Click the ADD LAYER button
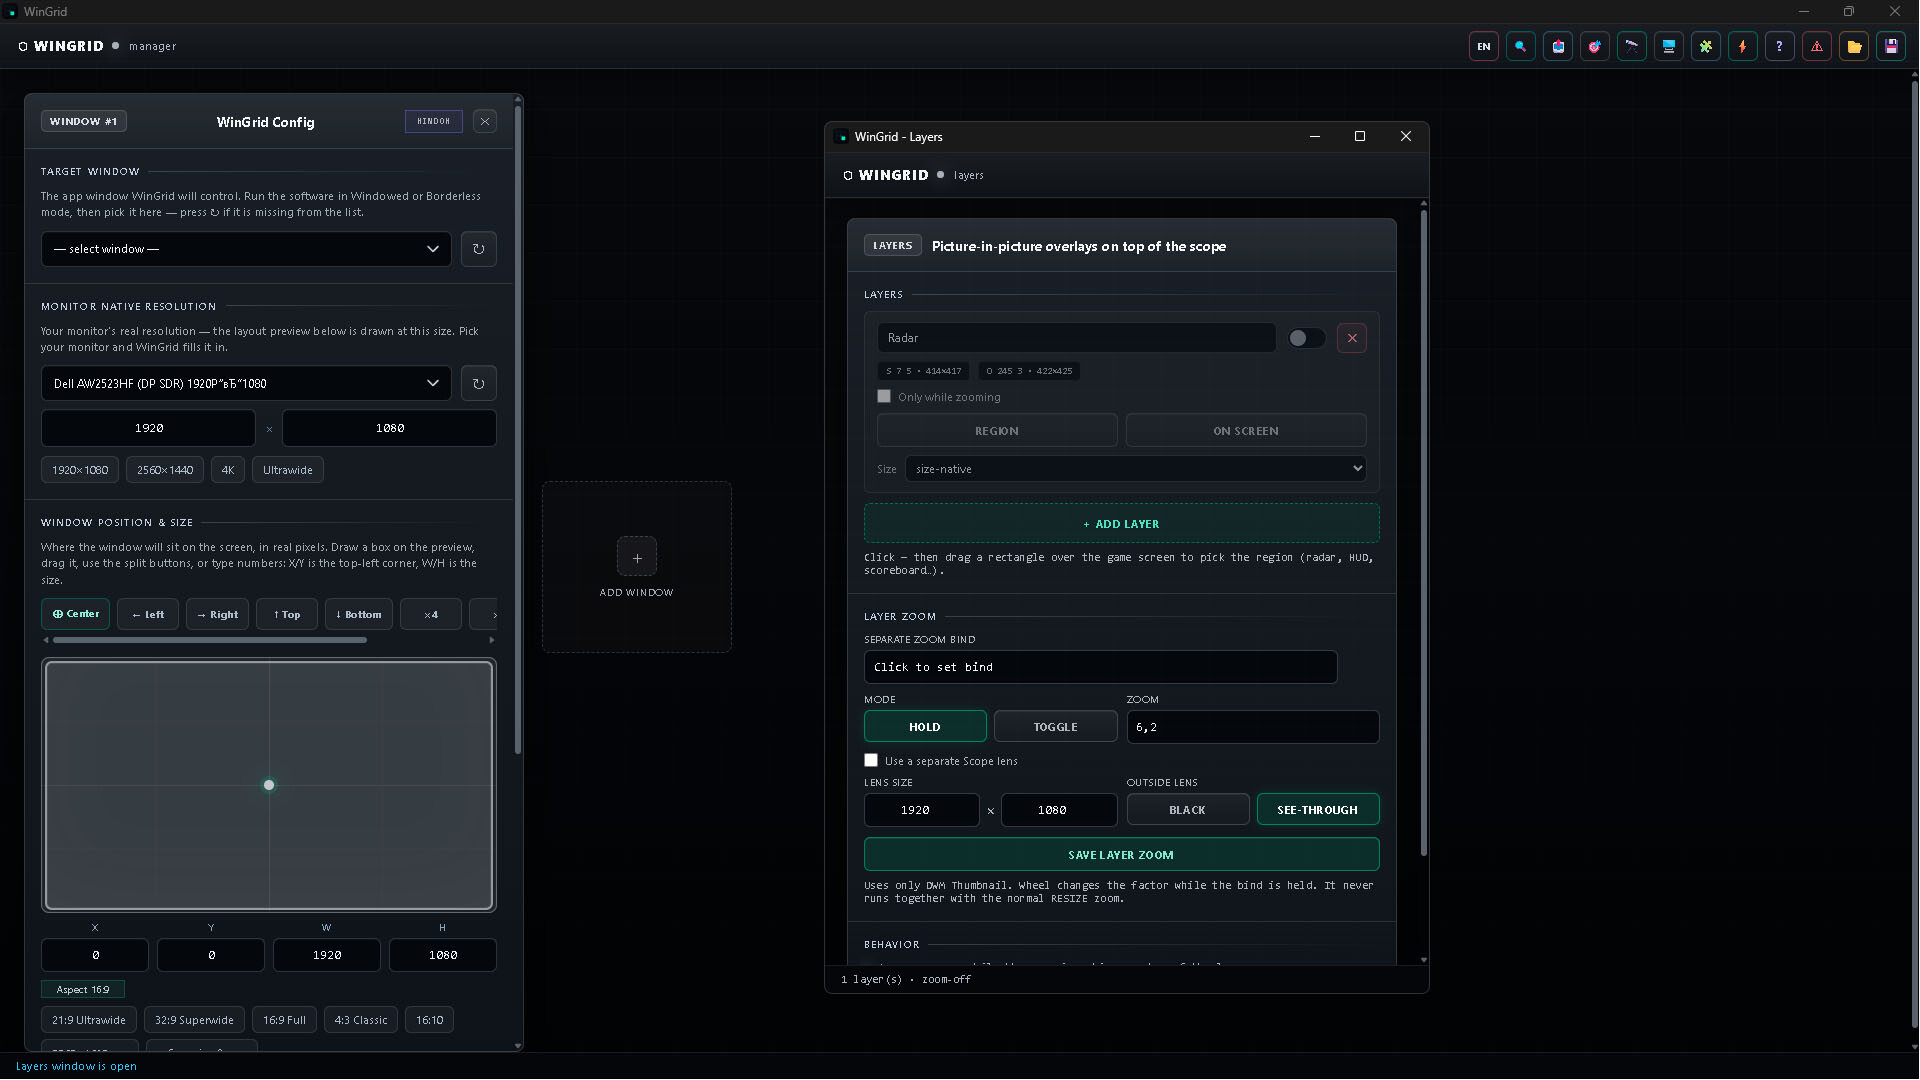Image resolution: width=1920 pixels, height=1080 pixels. coord(1122,524)
